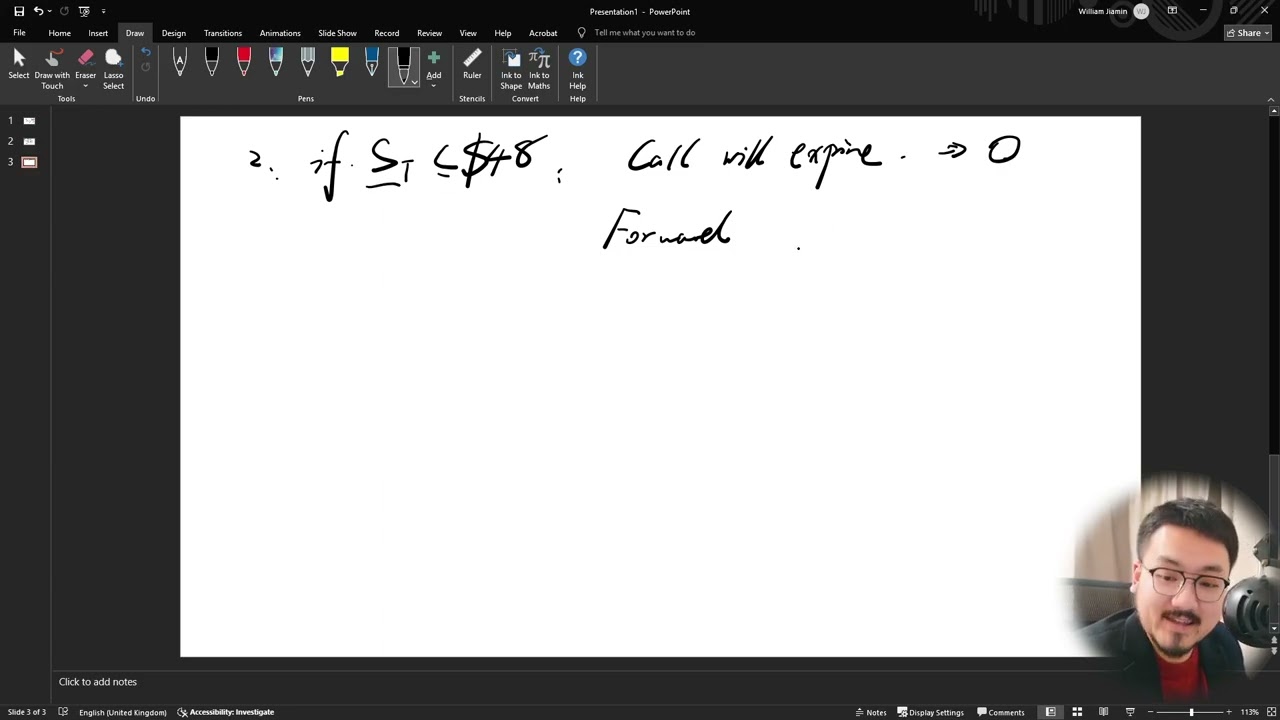Select slide 1 thumbnail

[x=29, y=121]
